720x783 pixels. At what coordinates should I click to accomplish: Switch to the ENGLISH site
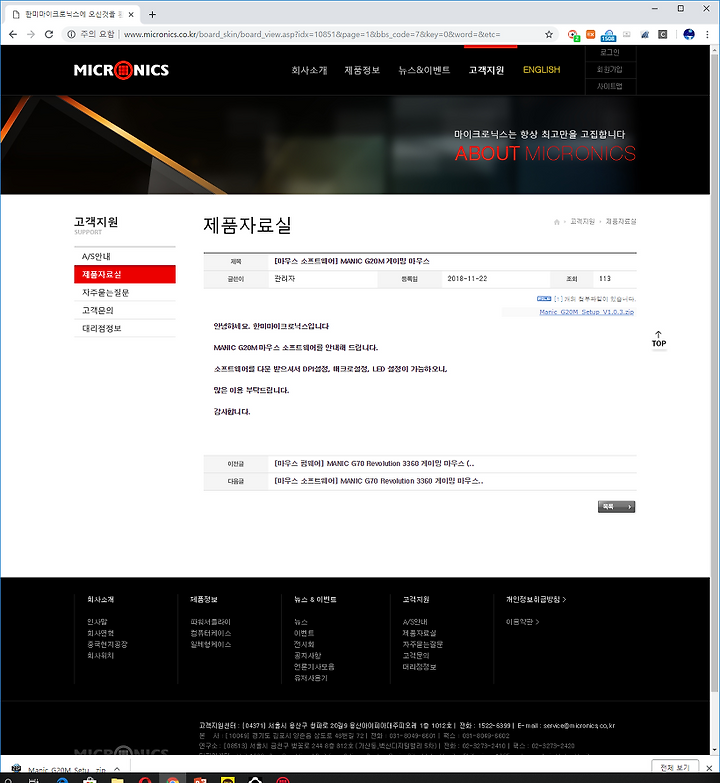(541, 70)
